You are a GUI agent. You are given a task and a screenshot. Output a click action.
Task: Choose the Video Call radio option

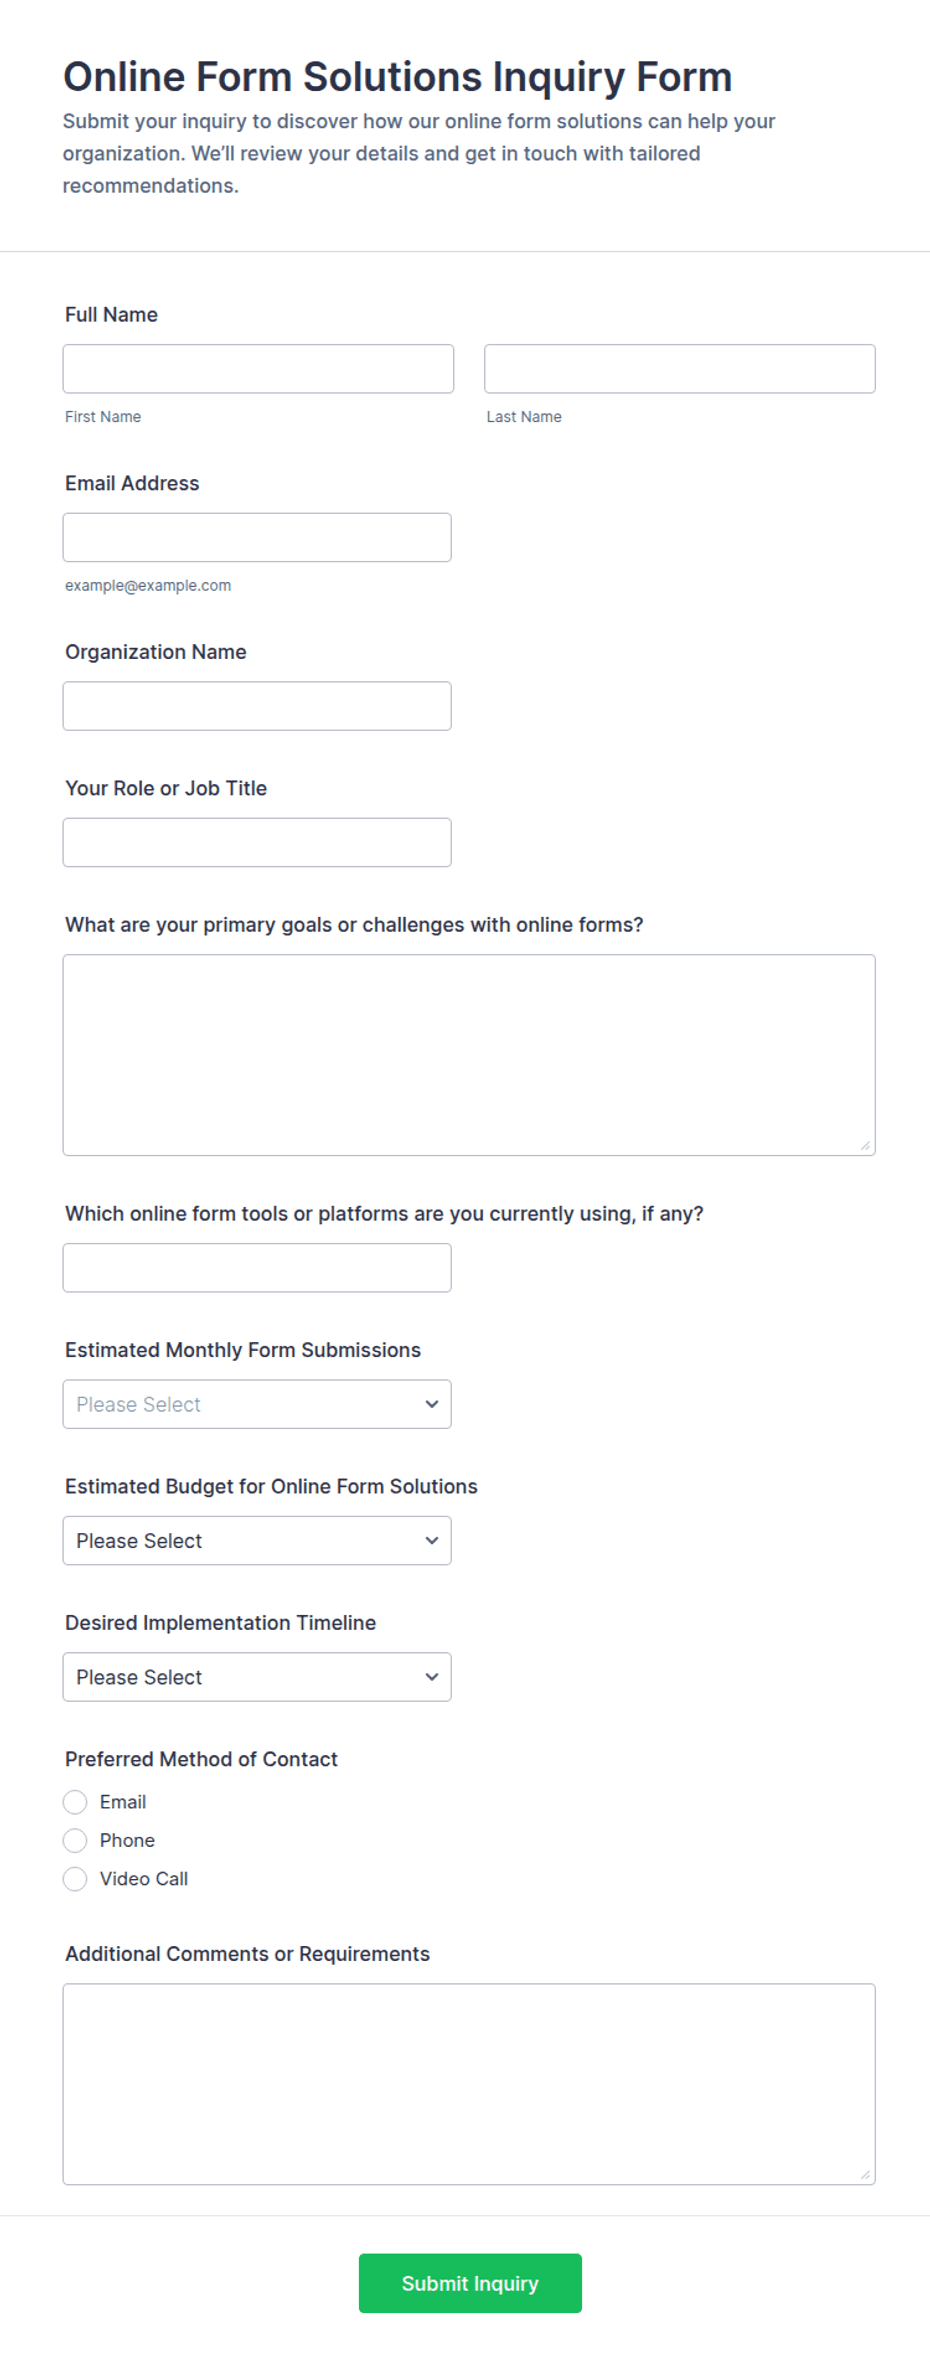[75, 1879]
